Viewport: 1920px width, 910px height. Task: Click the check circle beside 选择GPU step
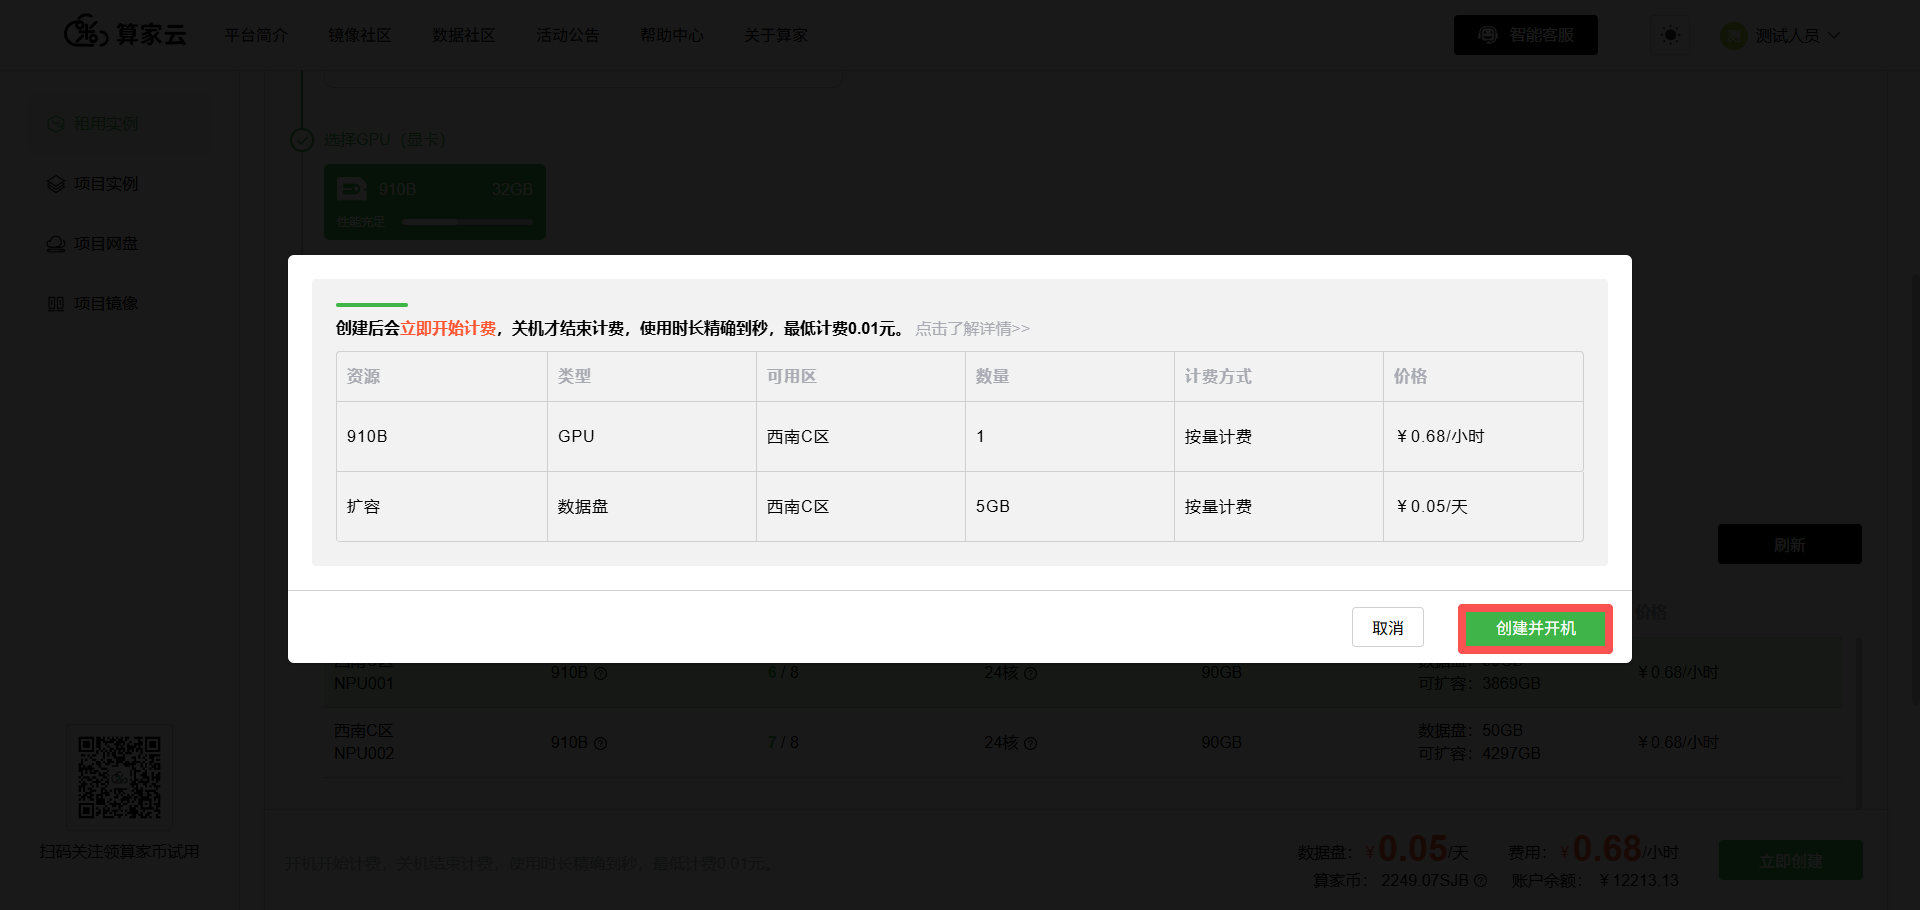[x=302, y=140]
